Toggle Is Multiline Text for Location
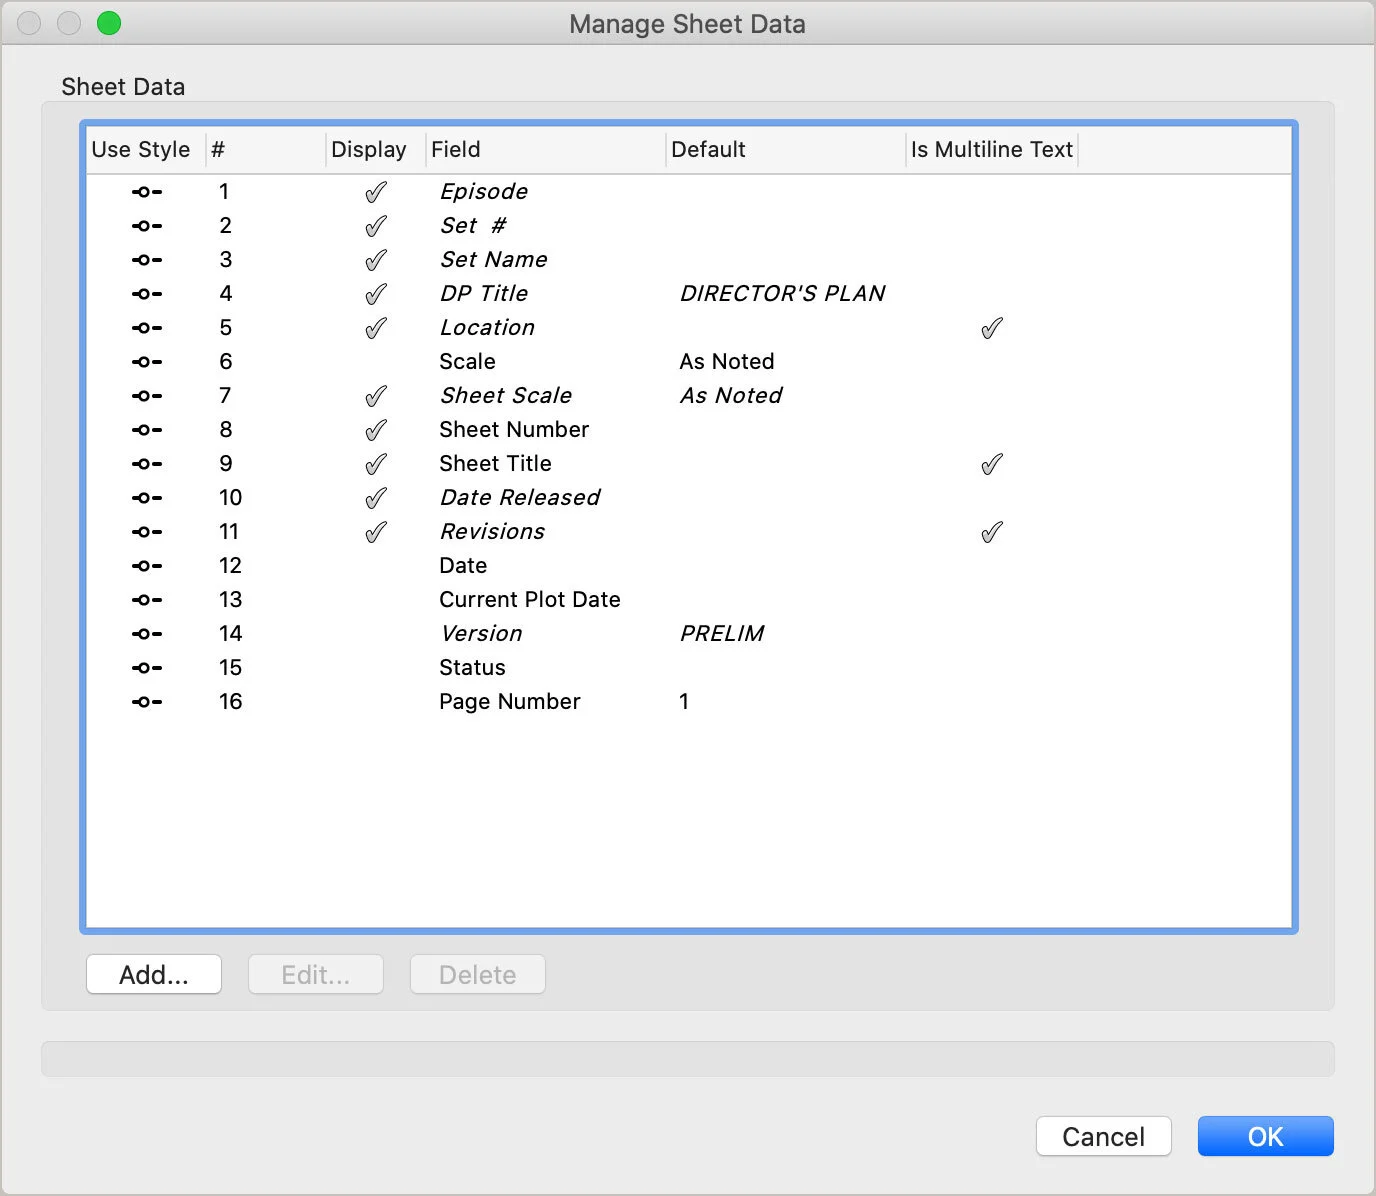The image size is (1376, 1196). (x=991, y=327)
